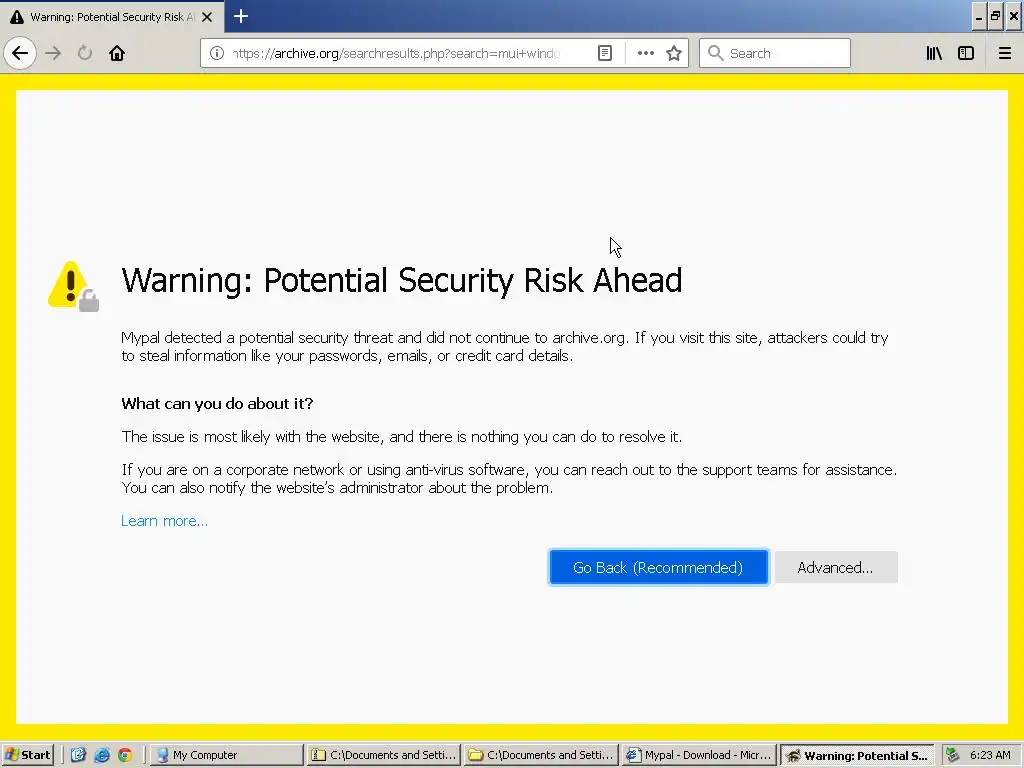Switch to Mypal - Download taskbar window
The image size is (1024, 768).
pos(698,755)
